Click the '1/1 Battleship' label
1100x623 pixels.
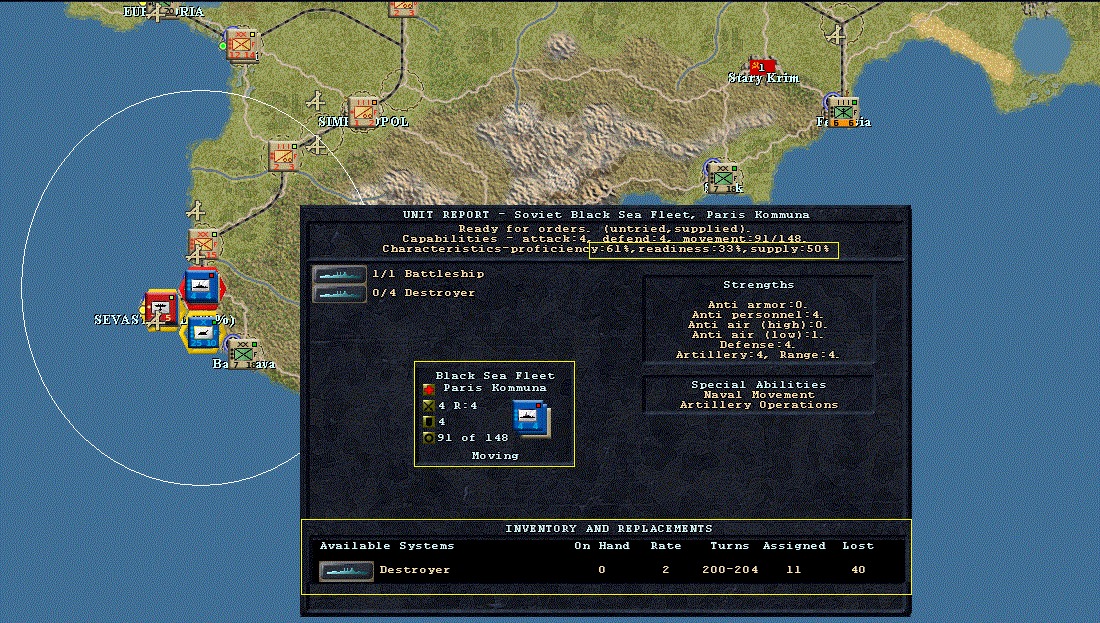[428, 274]
